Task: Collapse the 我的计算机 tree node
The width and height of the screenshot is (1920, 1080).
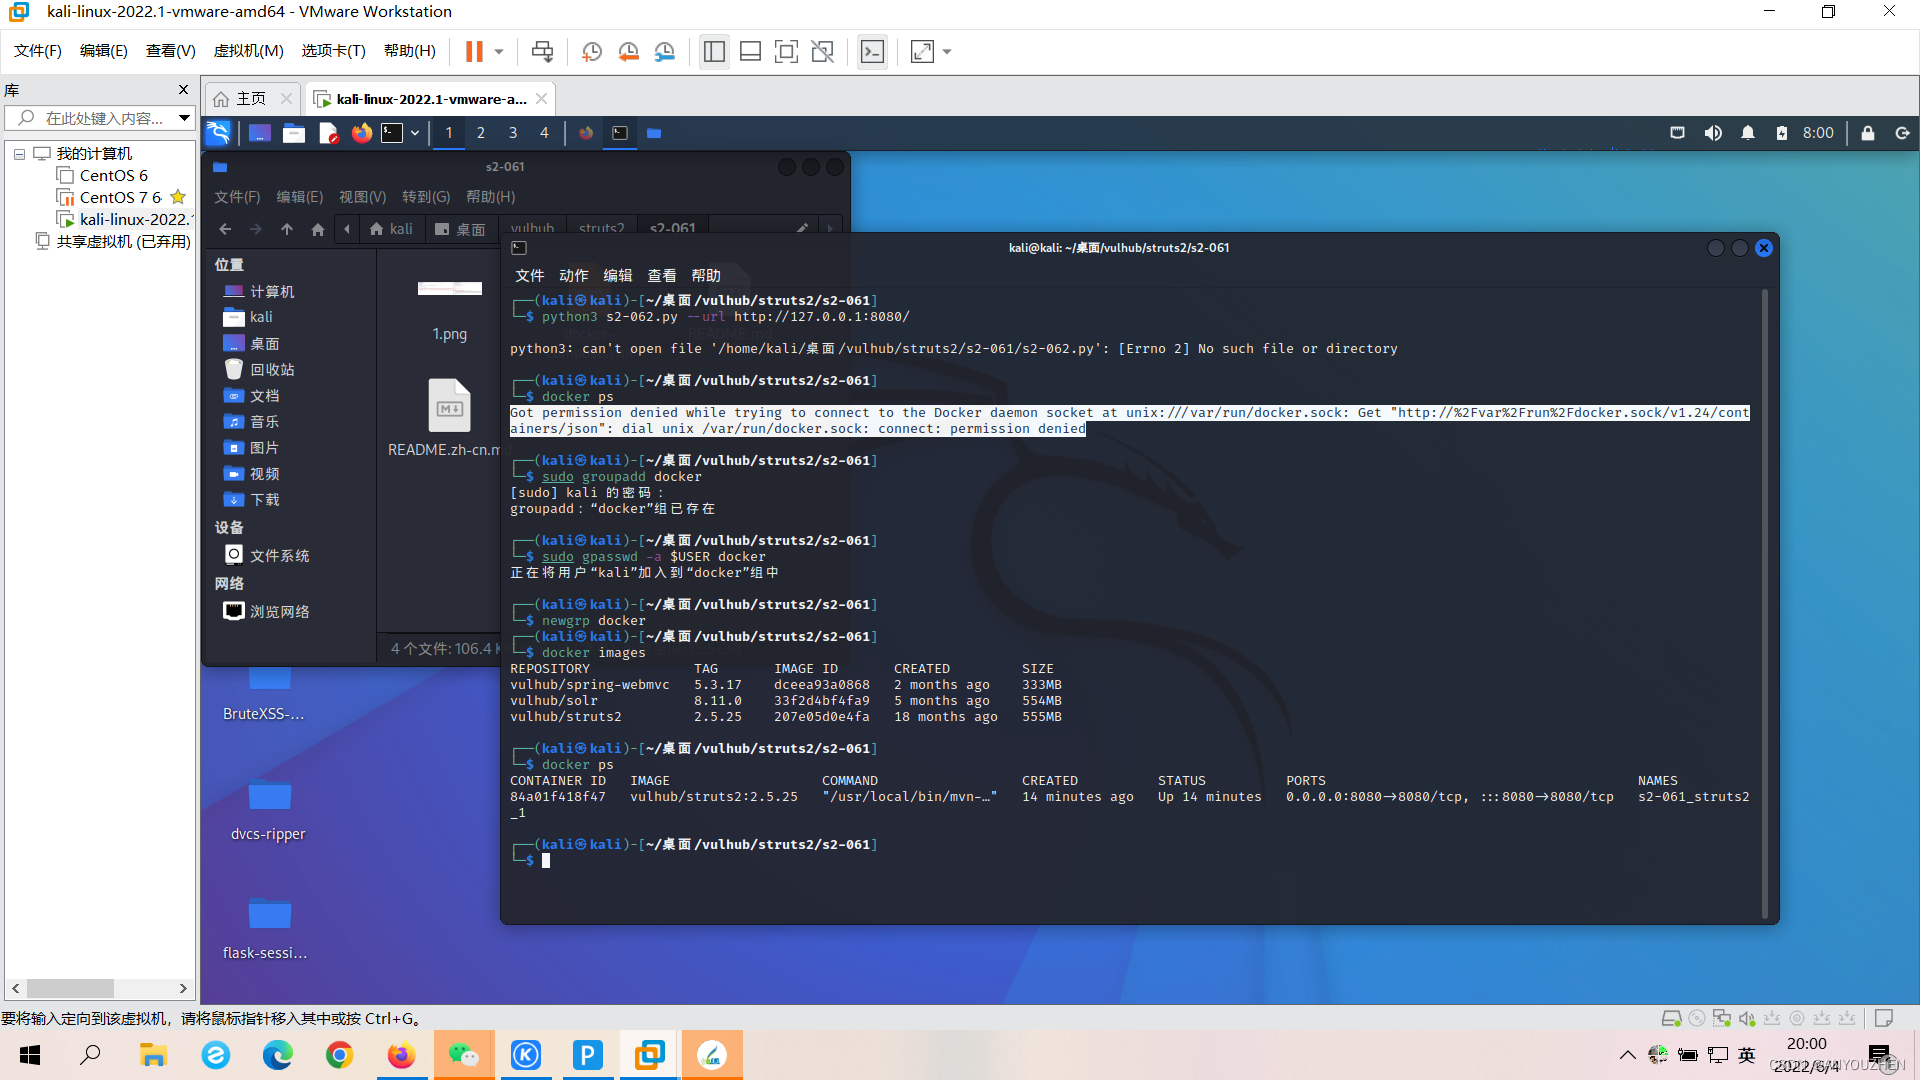Action: [x=19, y=154]
